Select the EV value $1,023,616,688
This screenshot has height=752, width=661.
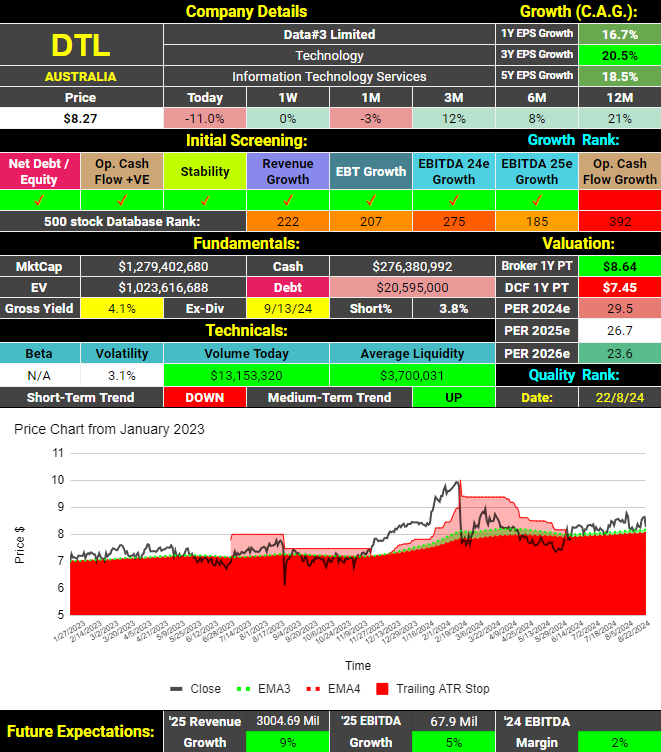tap(164, 288)
